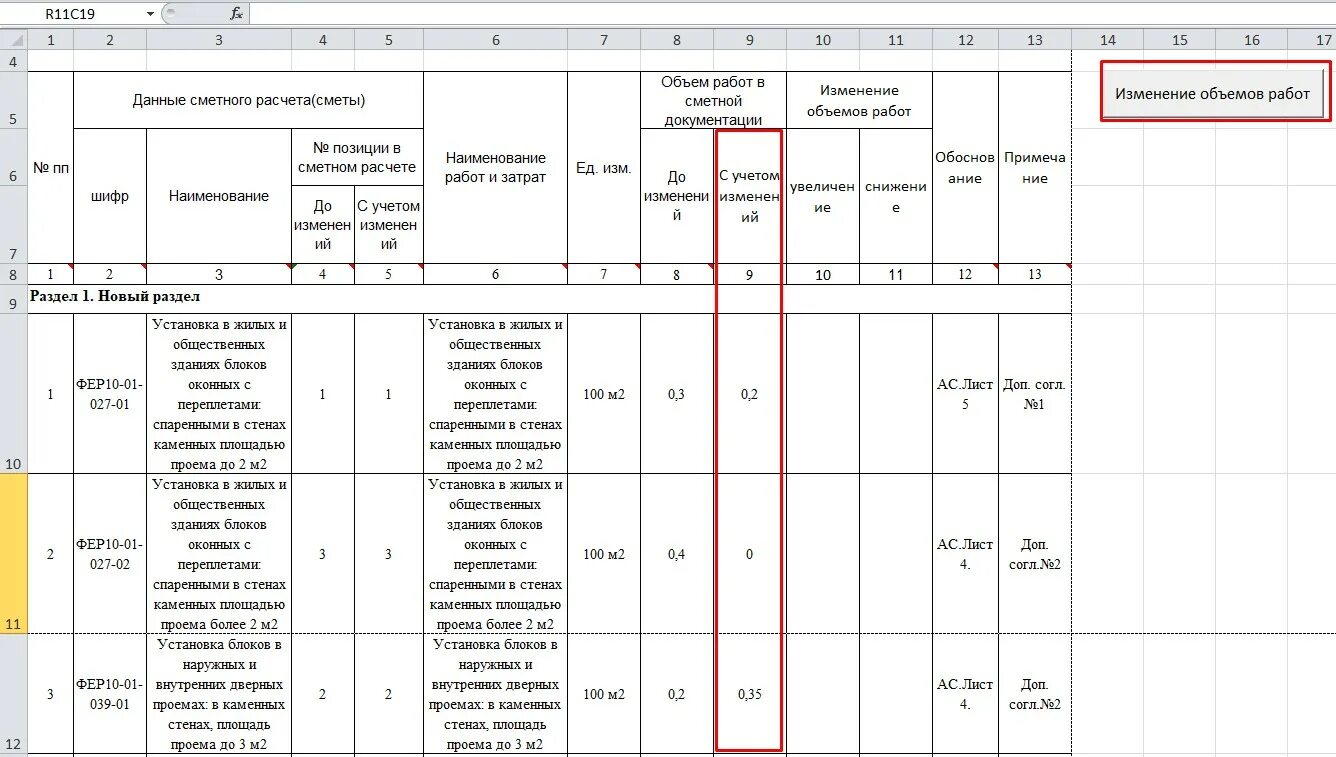Select column header 12

(965, 40)
